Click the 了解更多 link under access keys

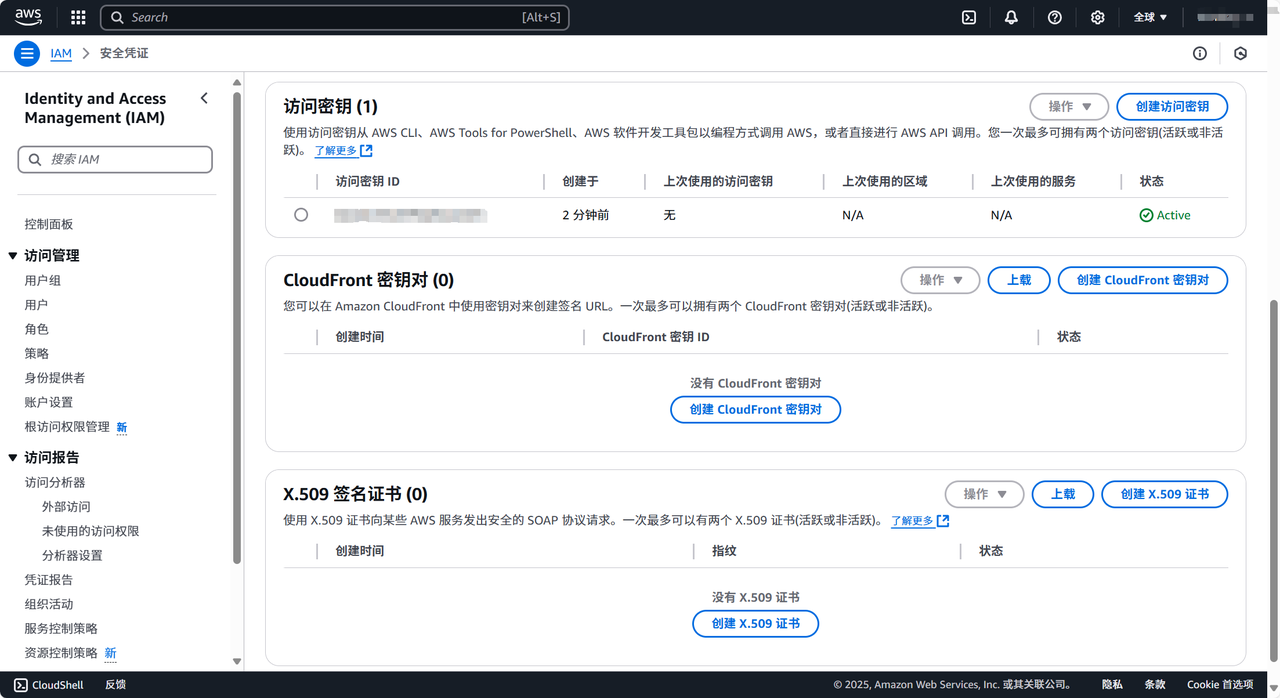click(336, 151)
